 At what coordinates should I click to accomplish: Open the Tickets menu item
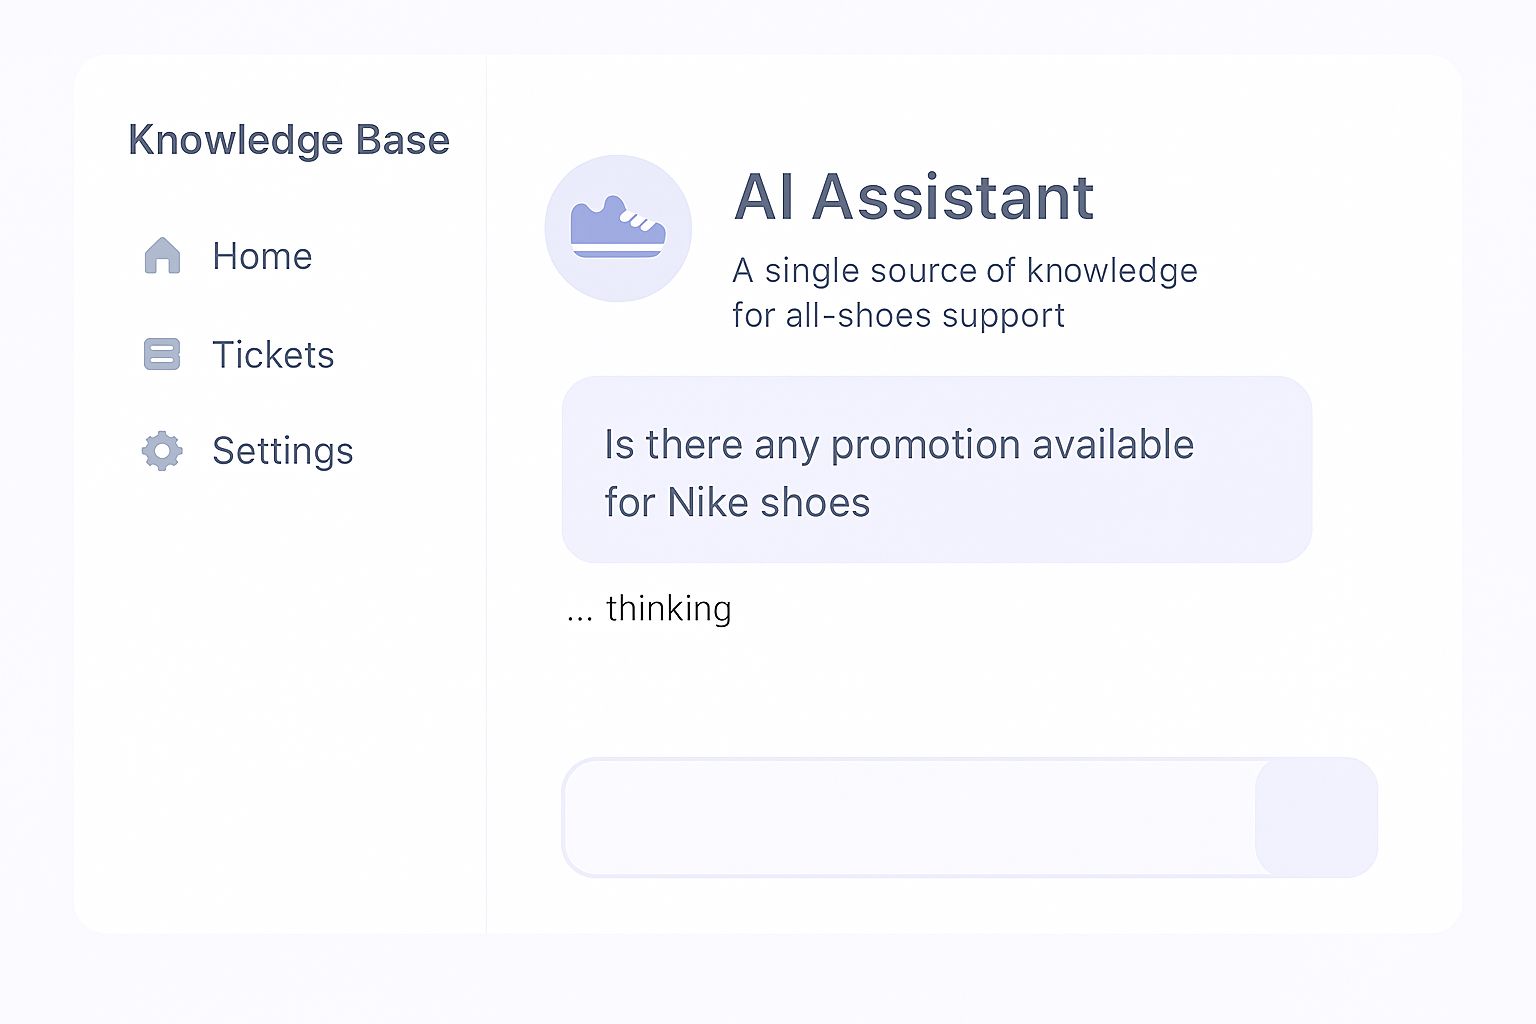tap(239, 354)
